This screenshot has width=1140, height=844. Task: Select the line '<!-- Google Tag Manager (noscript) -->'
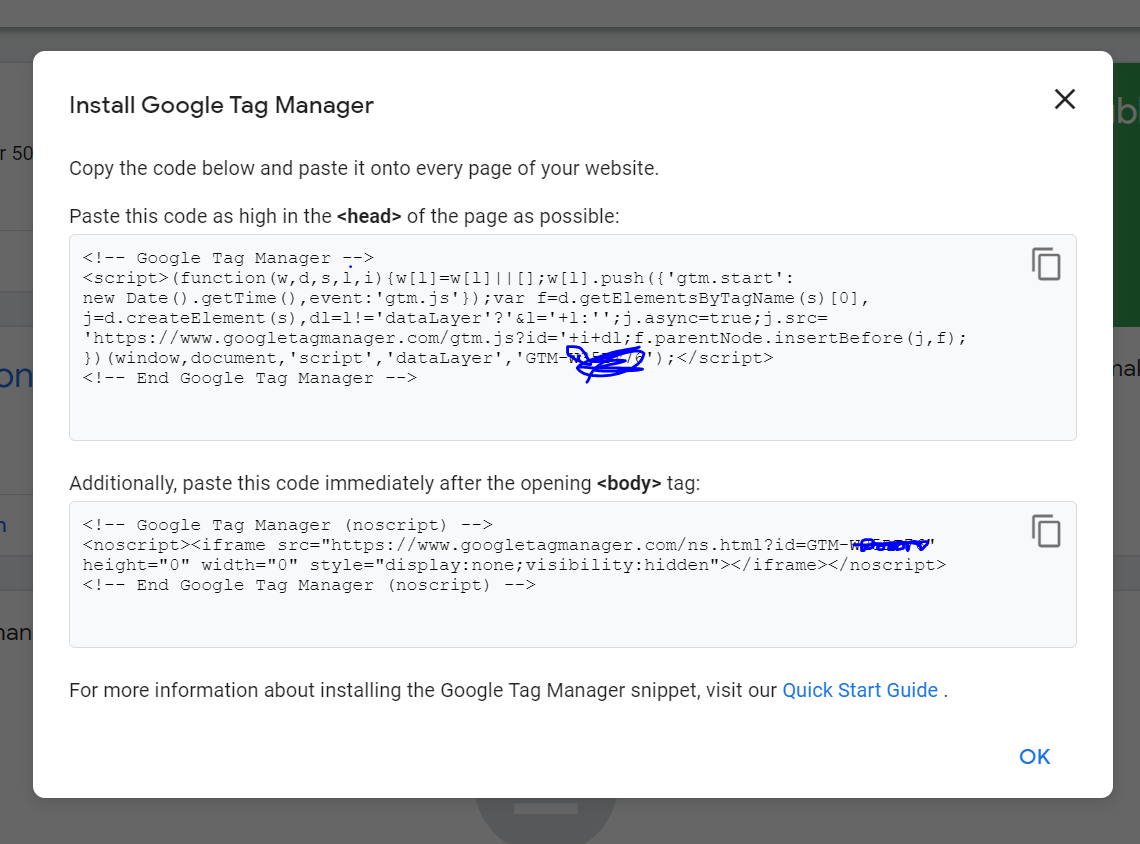287,525
